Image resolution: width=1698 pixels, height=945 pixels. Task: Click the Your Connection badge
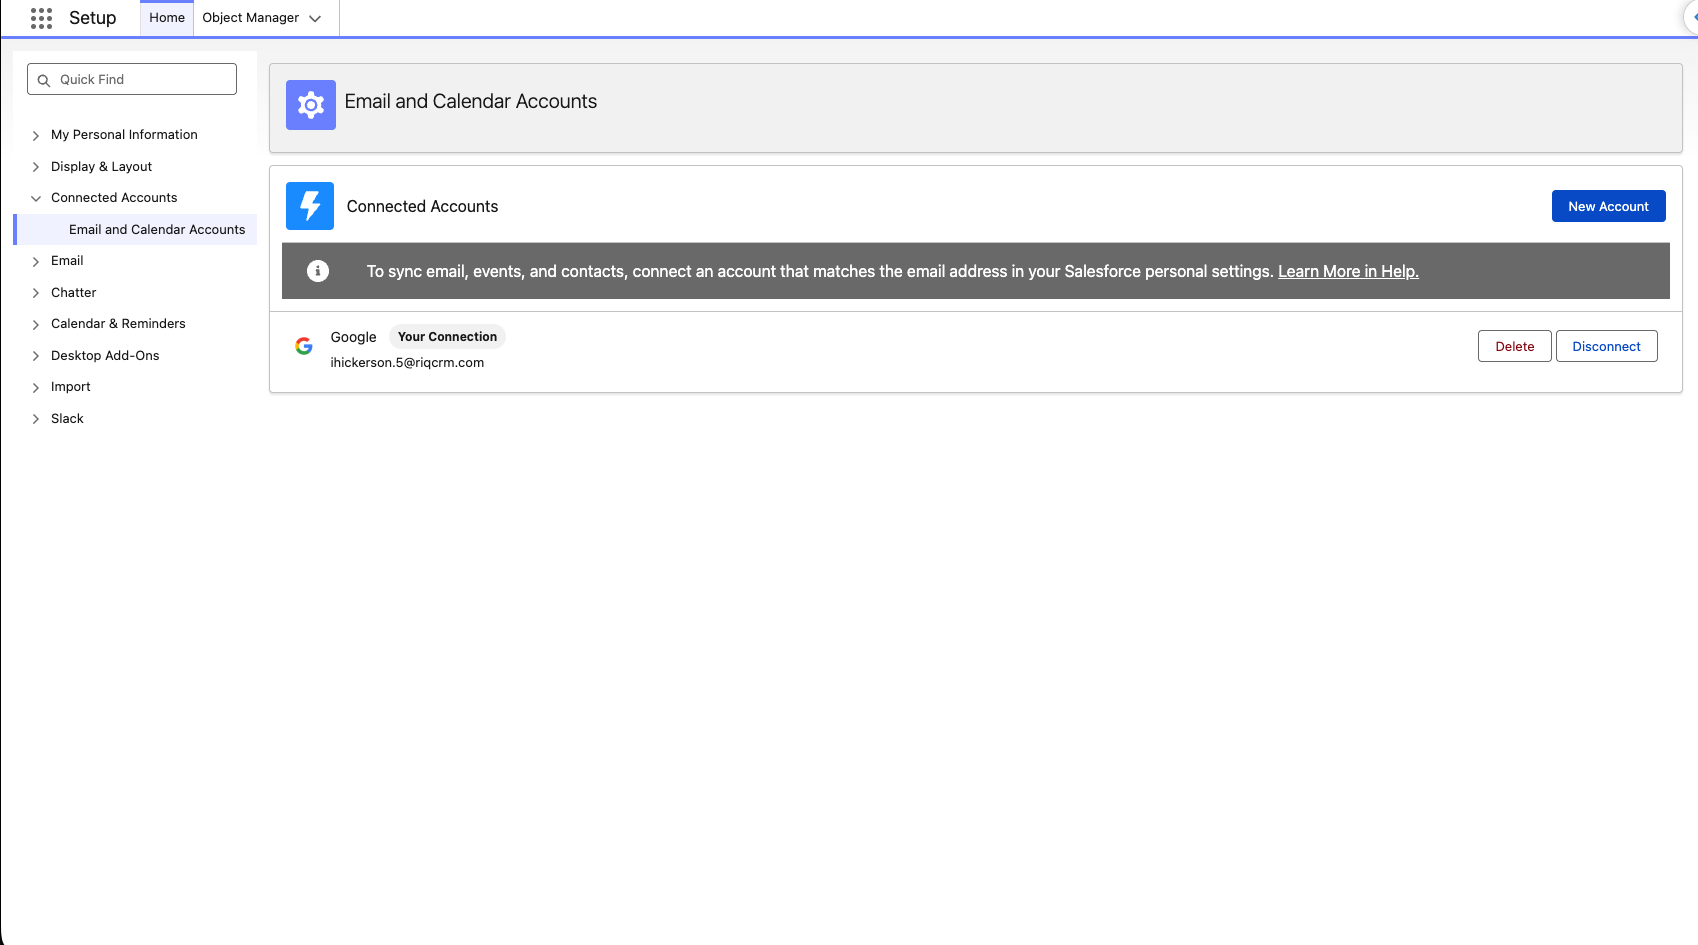point(447,337)
